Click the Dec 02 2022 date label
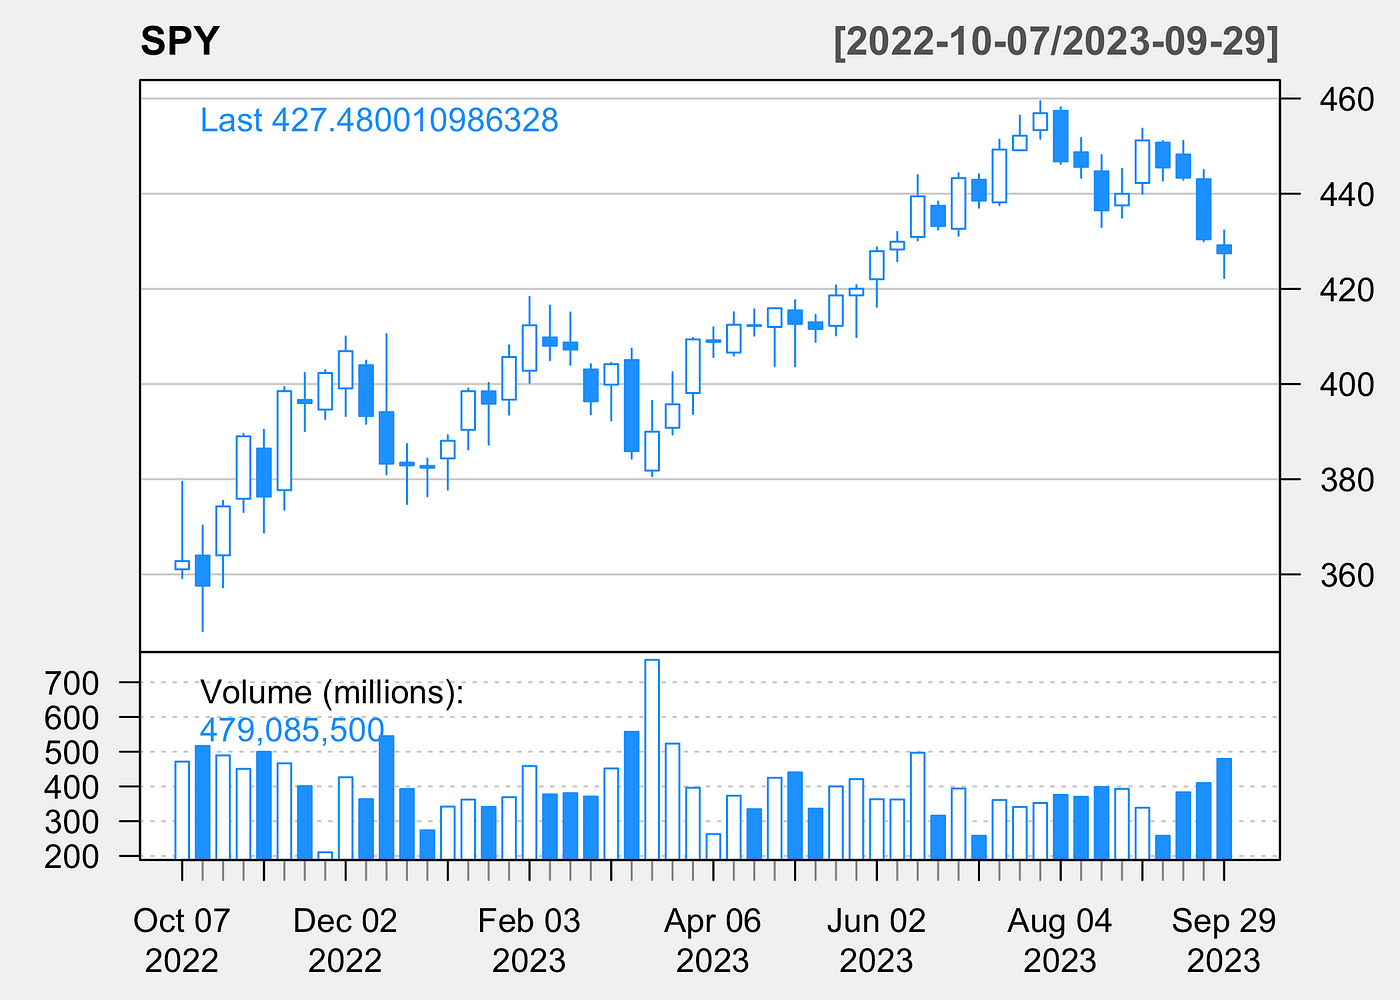The width and height of the screenshot is (1400, 1000). (x=345, y=940)
